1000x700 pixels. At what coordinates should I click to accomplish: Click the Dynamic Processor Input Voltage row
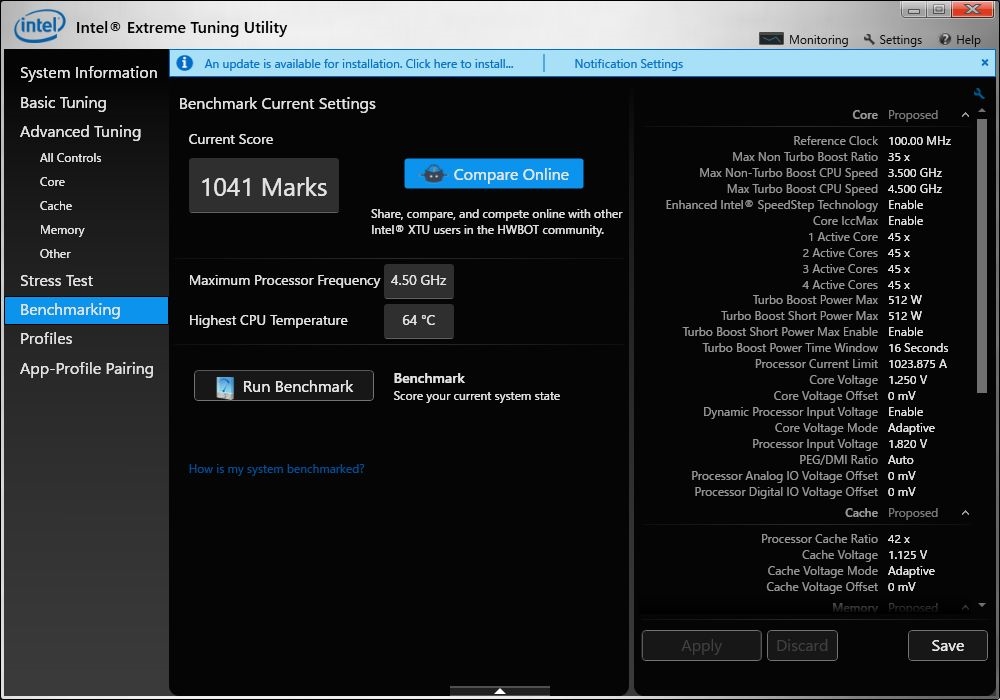coord(813,412)
